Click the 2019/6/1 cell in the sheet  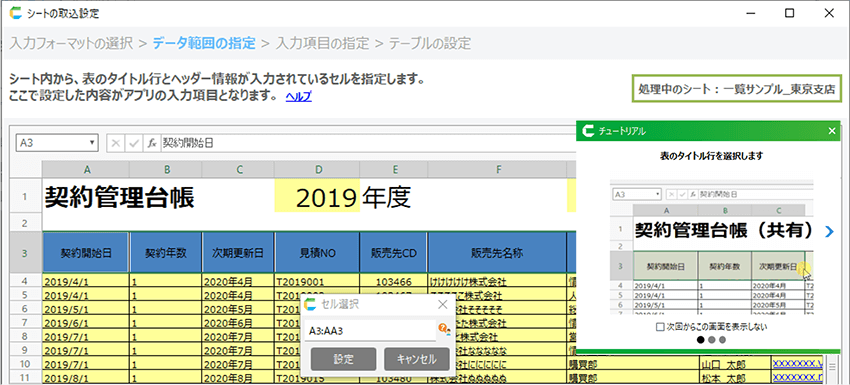pos(86,323)
